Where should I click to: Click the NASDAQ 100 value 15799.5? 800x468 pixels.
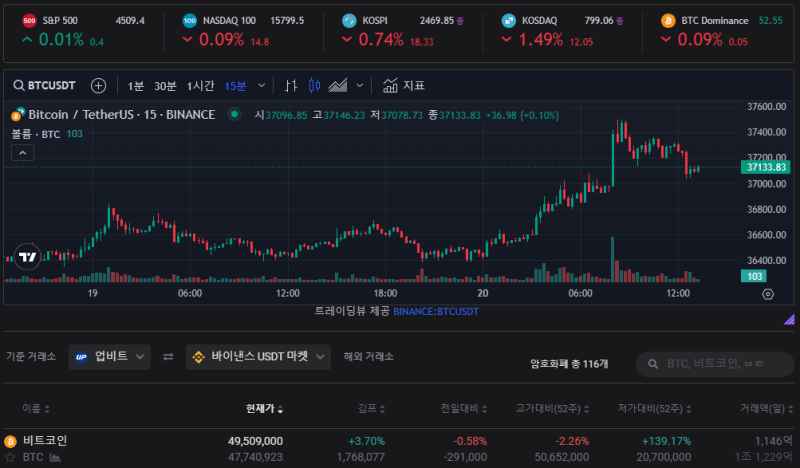(287, 21)
